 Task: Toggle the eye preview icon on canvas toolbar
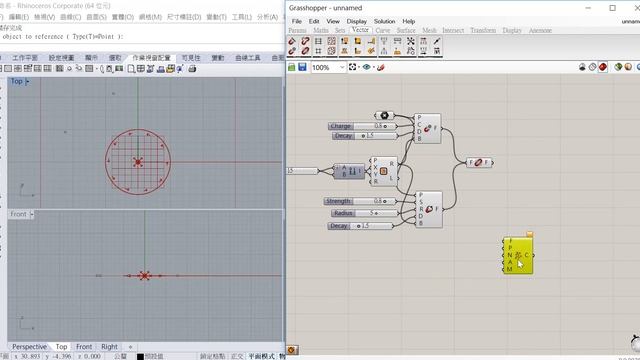pyautogui.click(x=367, y=67)
